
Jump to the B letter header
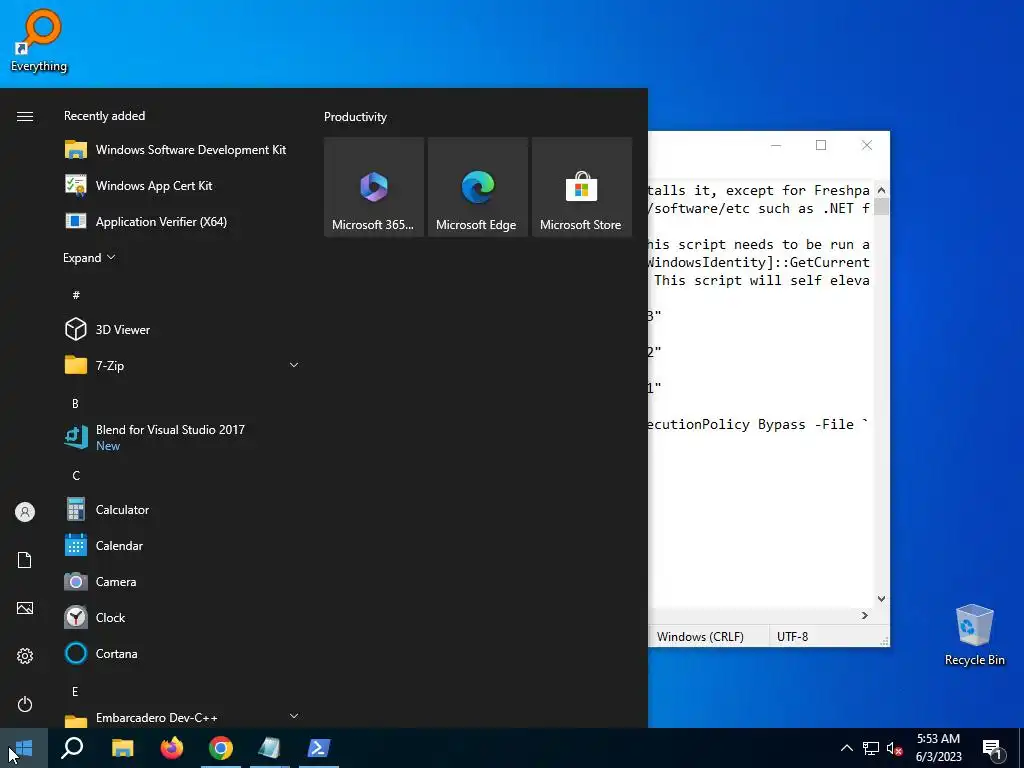[75, 404]
